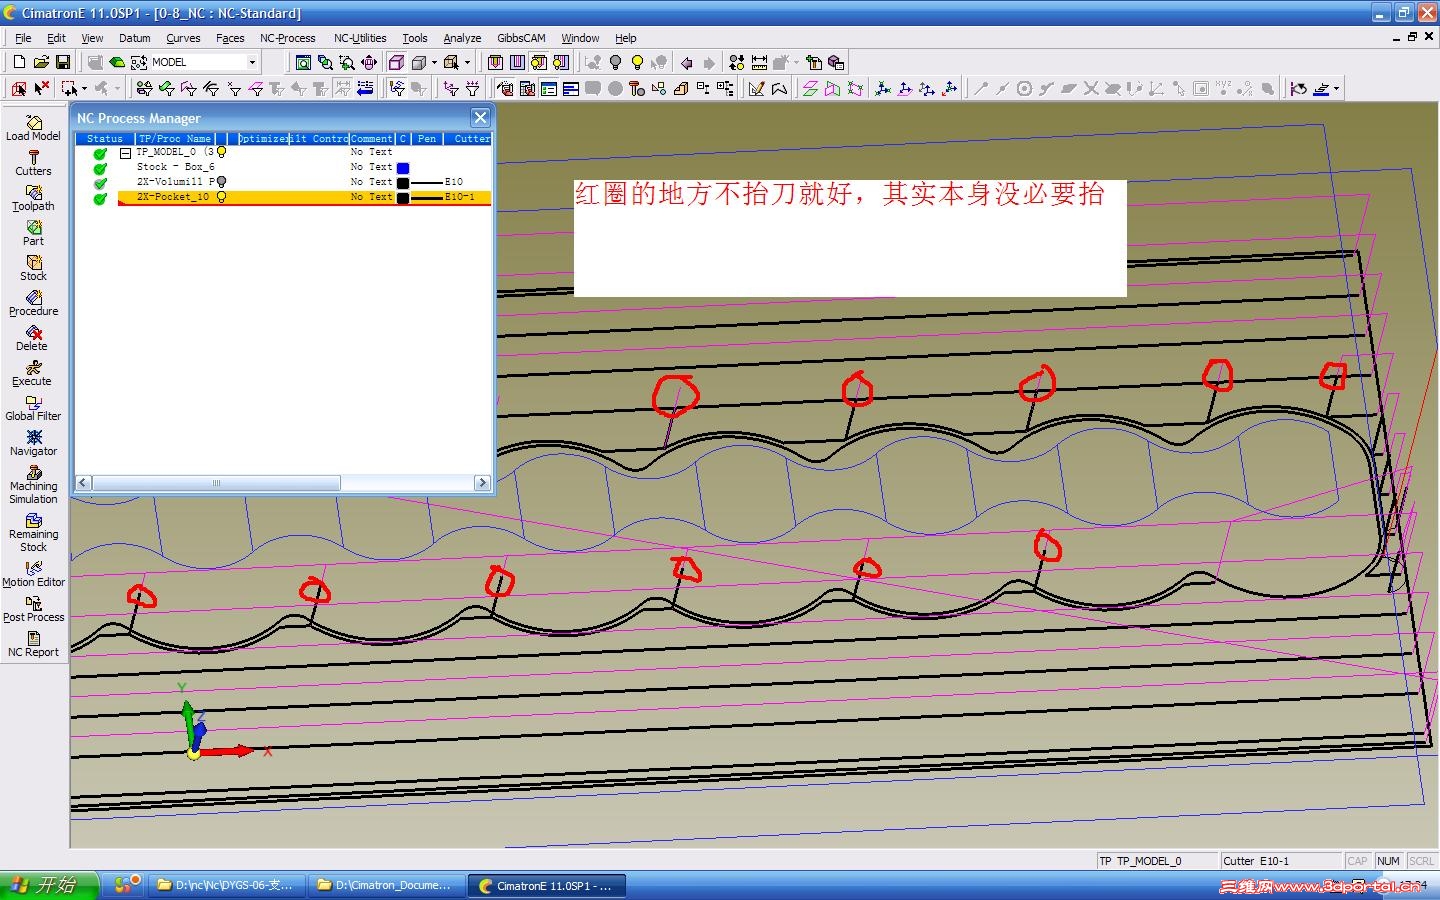Click the Comment column header
Image resolution: width=1440 pixels, height=900 pixels.
(x=372, y=139)
